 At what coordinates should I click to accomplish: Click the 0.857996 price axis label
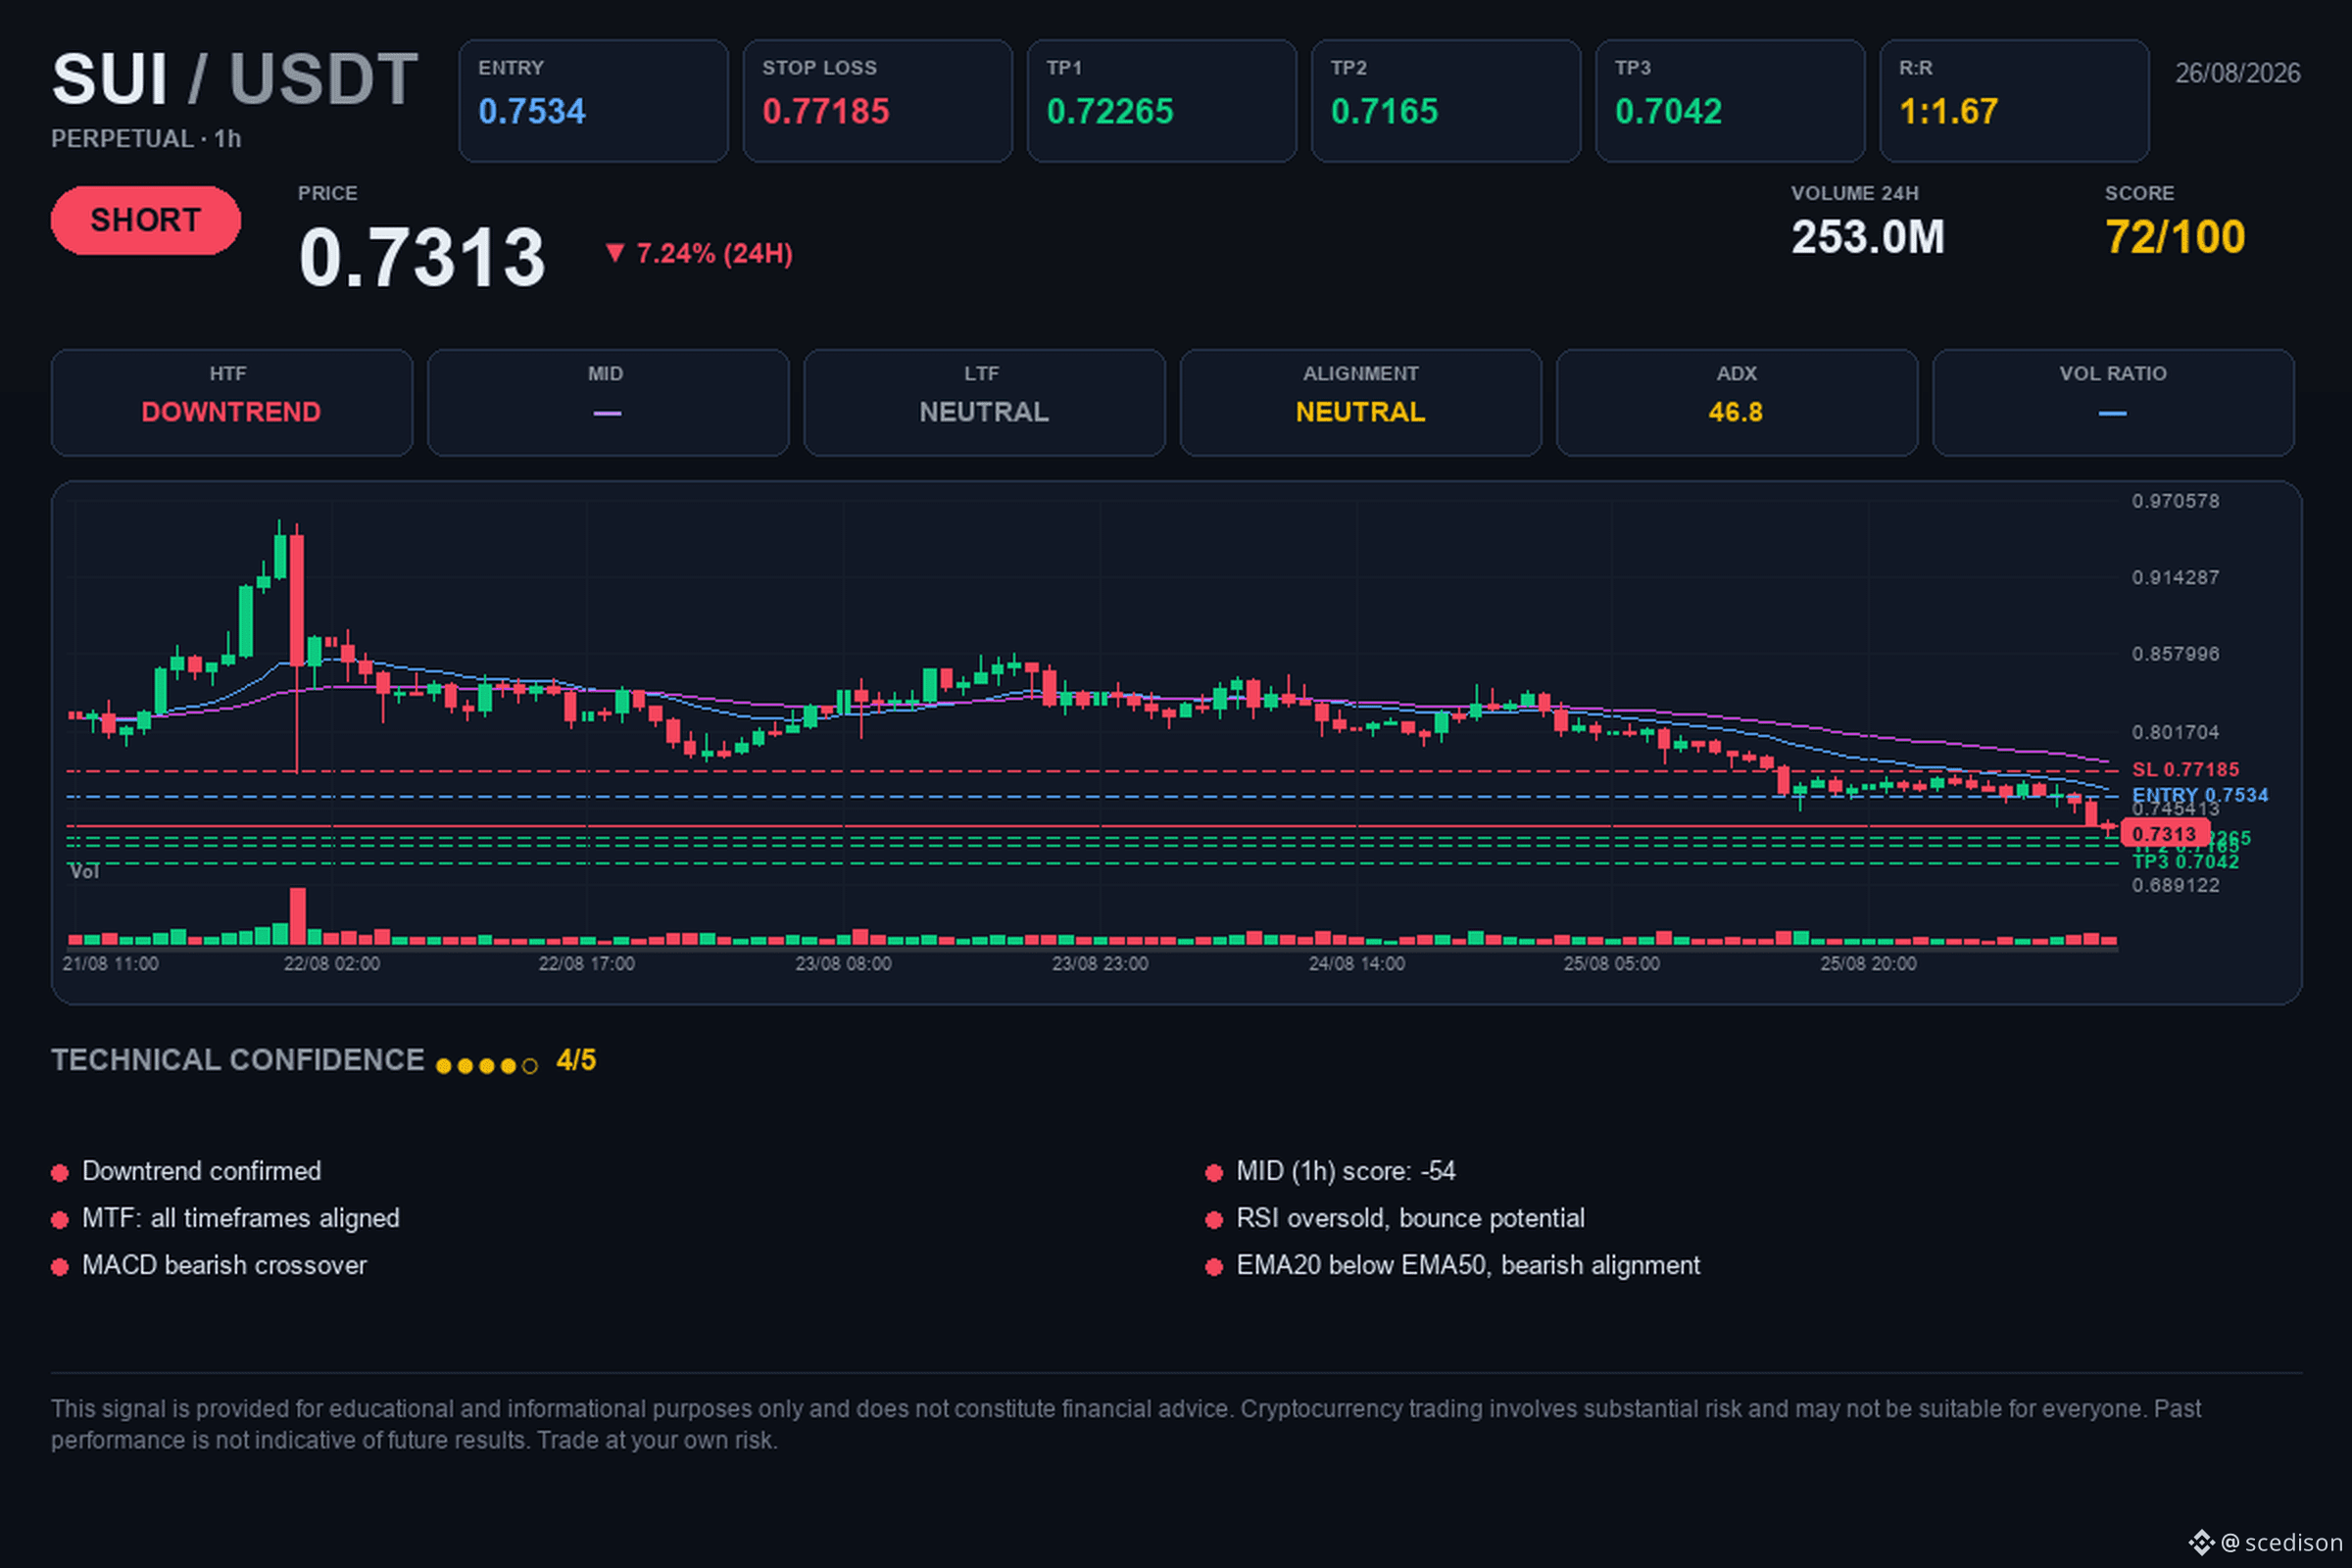click(x=2175, y=654)
